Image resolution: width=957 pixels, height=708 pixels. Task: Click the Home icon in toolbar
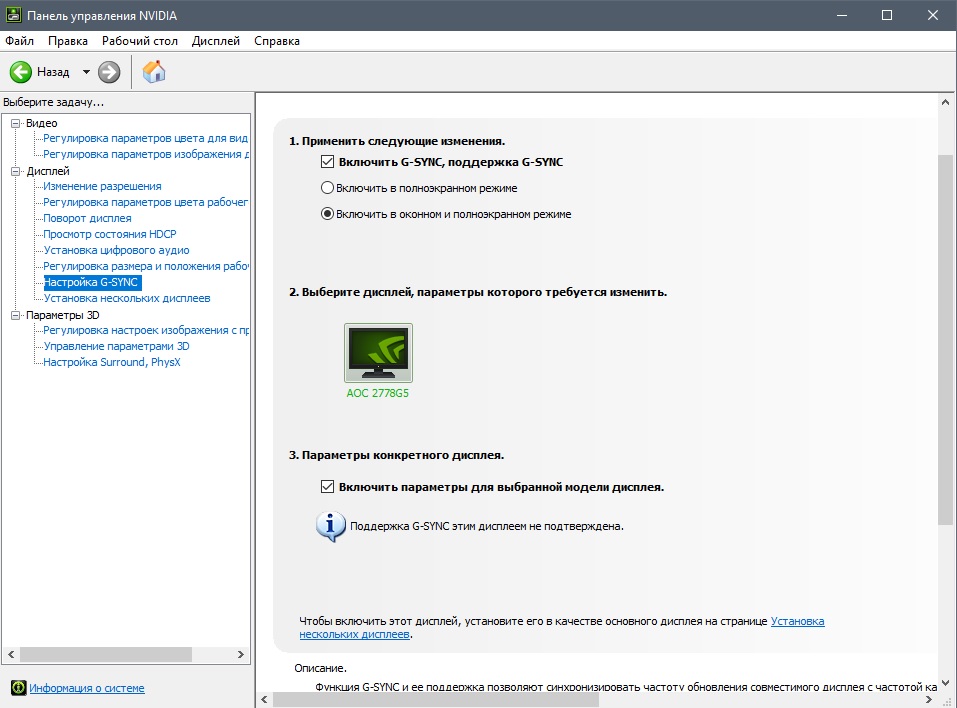(154, 72)
